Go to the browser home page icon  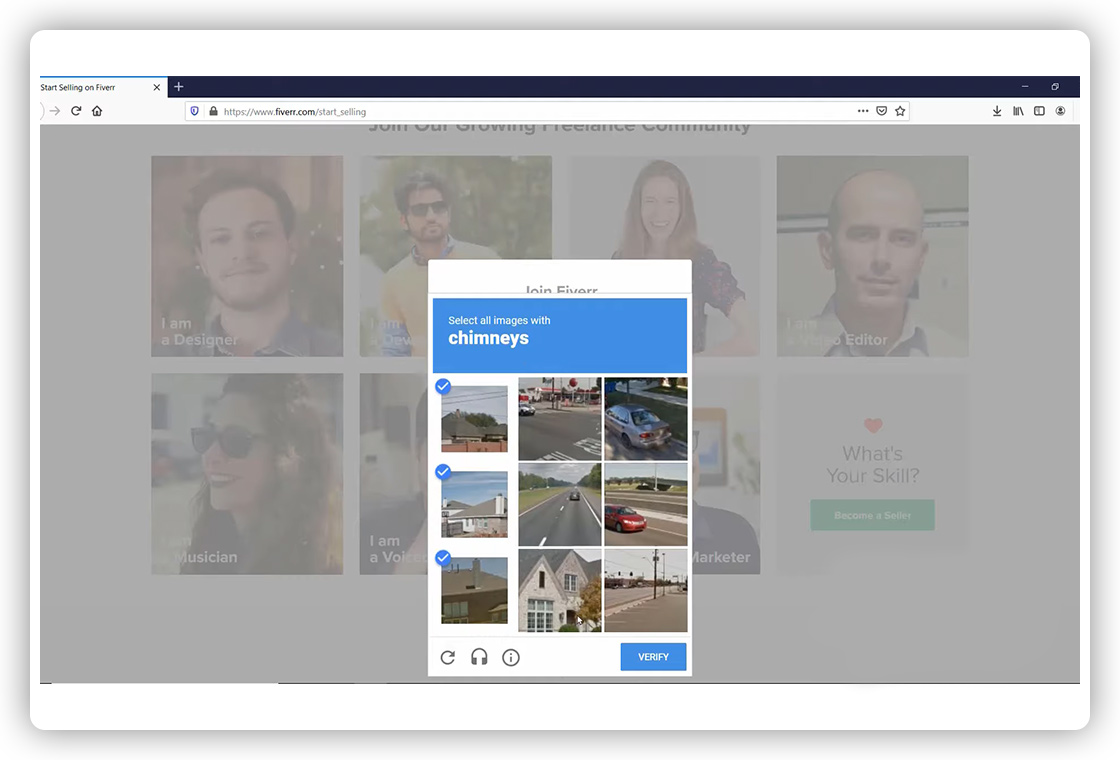pyautogui.click(x=97, y=111)
